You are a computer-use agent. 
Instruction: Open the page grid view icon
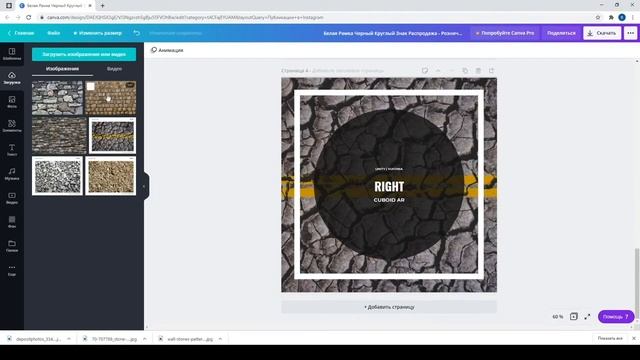573,316
